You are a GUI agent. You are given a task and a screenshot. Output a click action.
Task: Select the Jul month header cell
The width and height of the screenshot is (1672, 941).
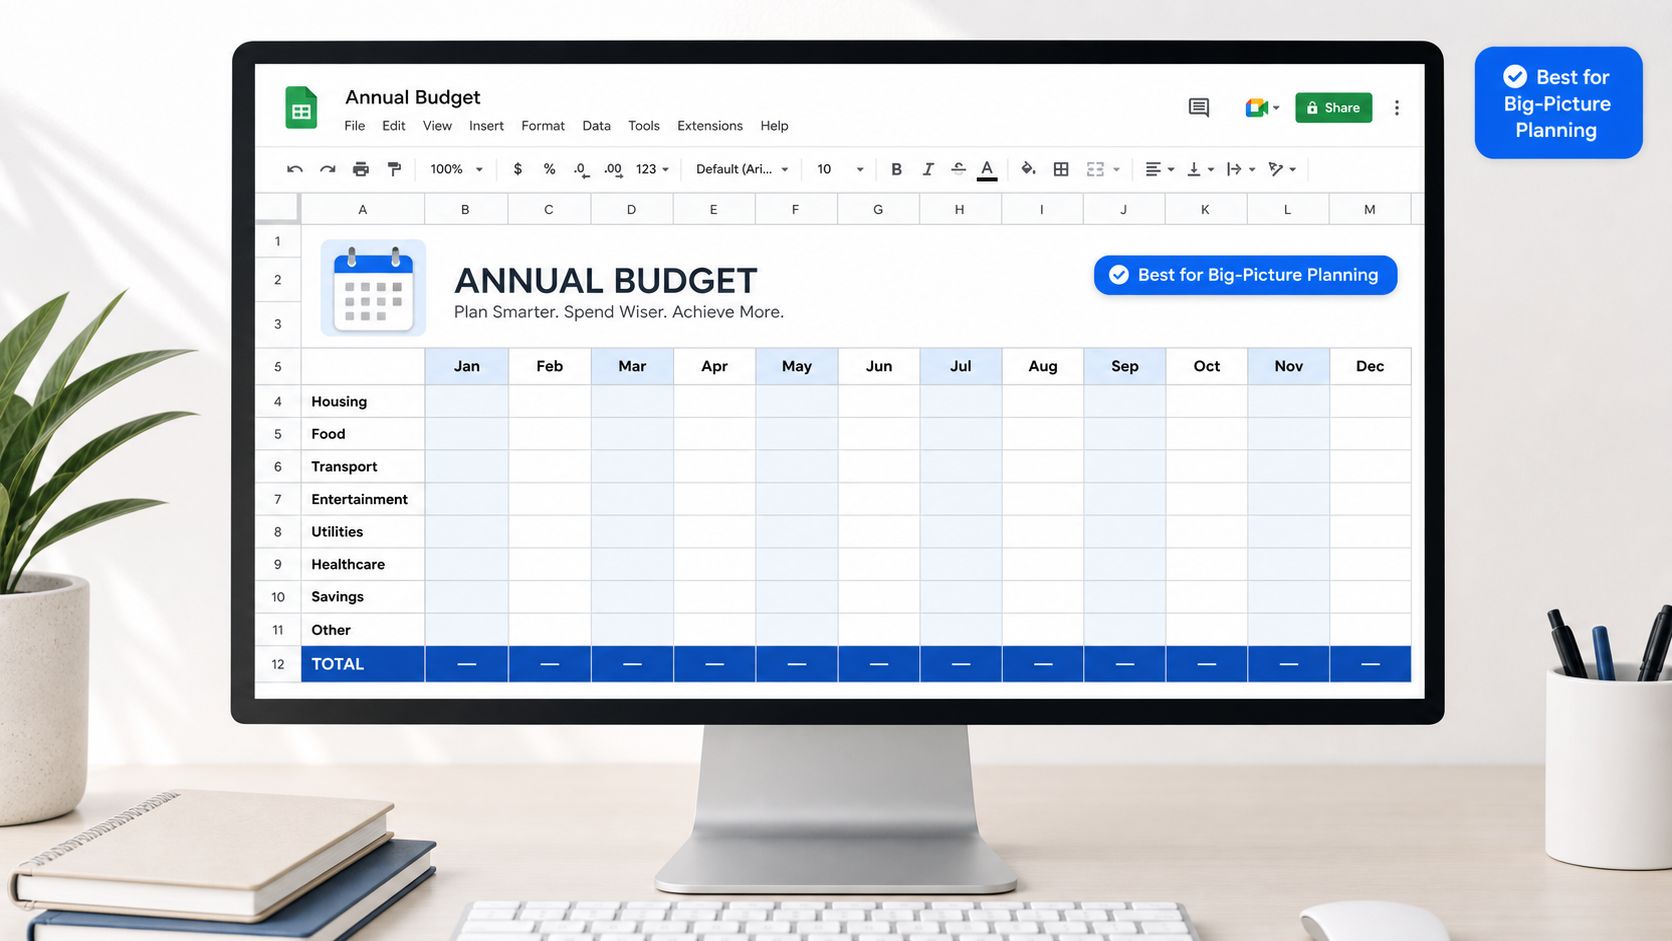coord(961,366)
